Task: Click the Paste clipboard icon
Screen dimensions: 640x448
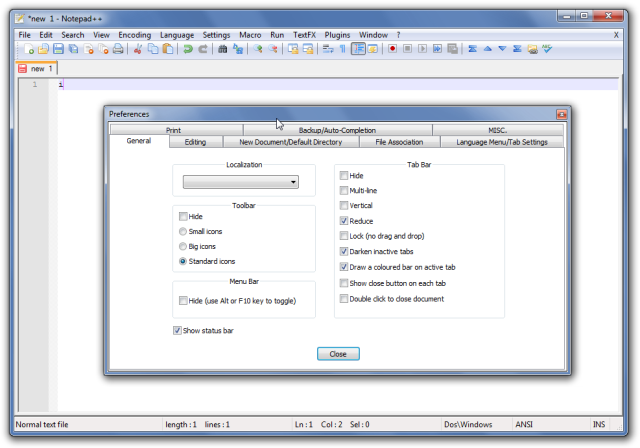Action: pos(168,49)
